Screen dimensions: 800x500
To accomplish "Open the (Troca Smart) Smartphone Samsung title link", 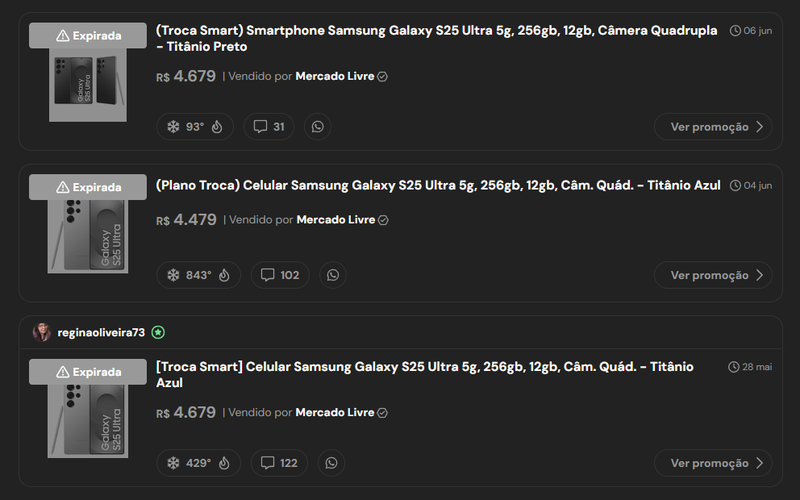I will point(436,38).
